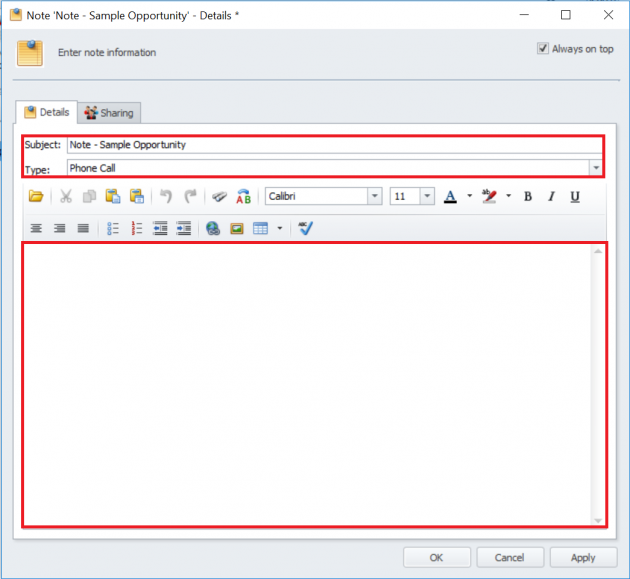The height and width of the screenshot is (579, 630).
Task: Apply Italic formatting
Action: point(551,197)
